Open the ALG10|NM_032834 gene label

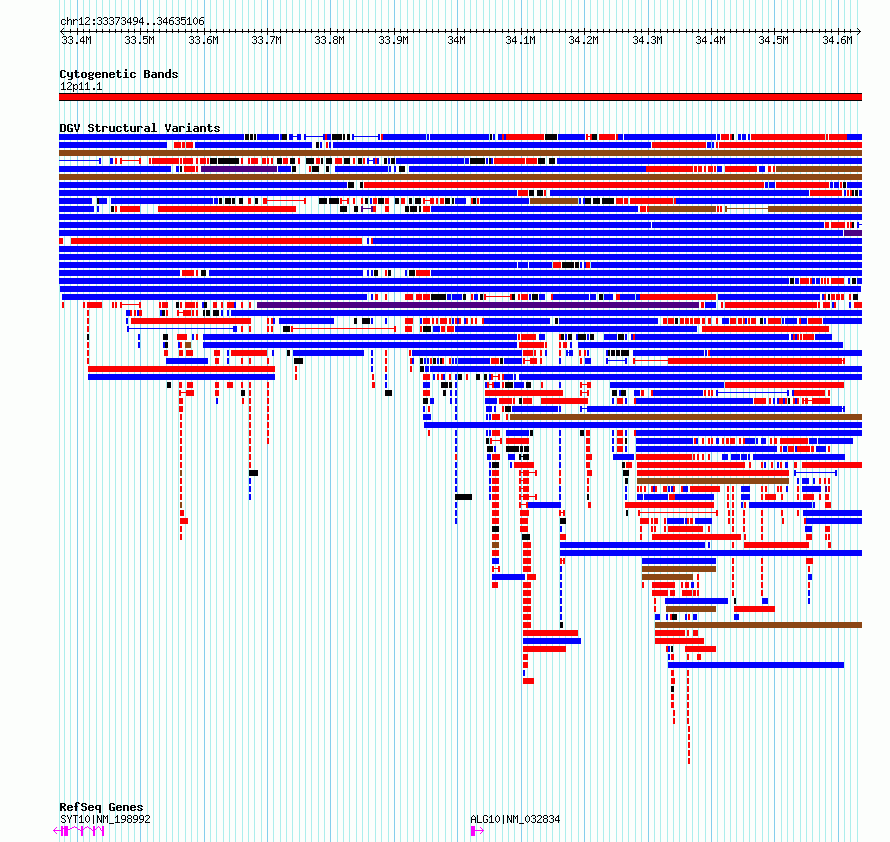[515, 819]
